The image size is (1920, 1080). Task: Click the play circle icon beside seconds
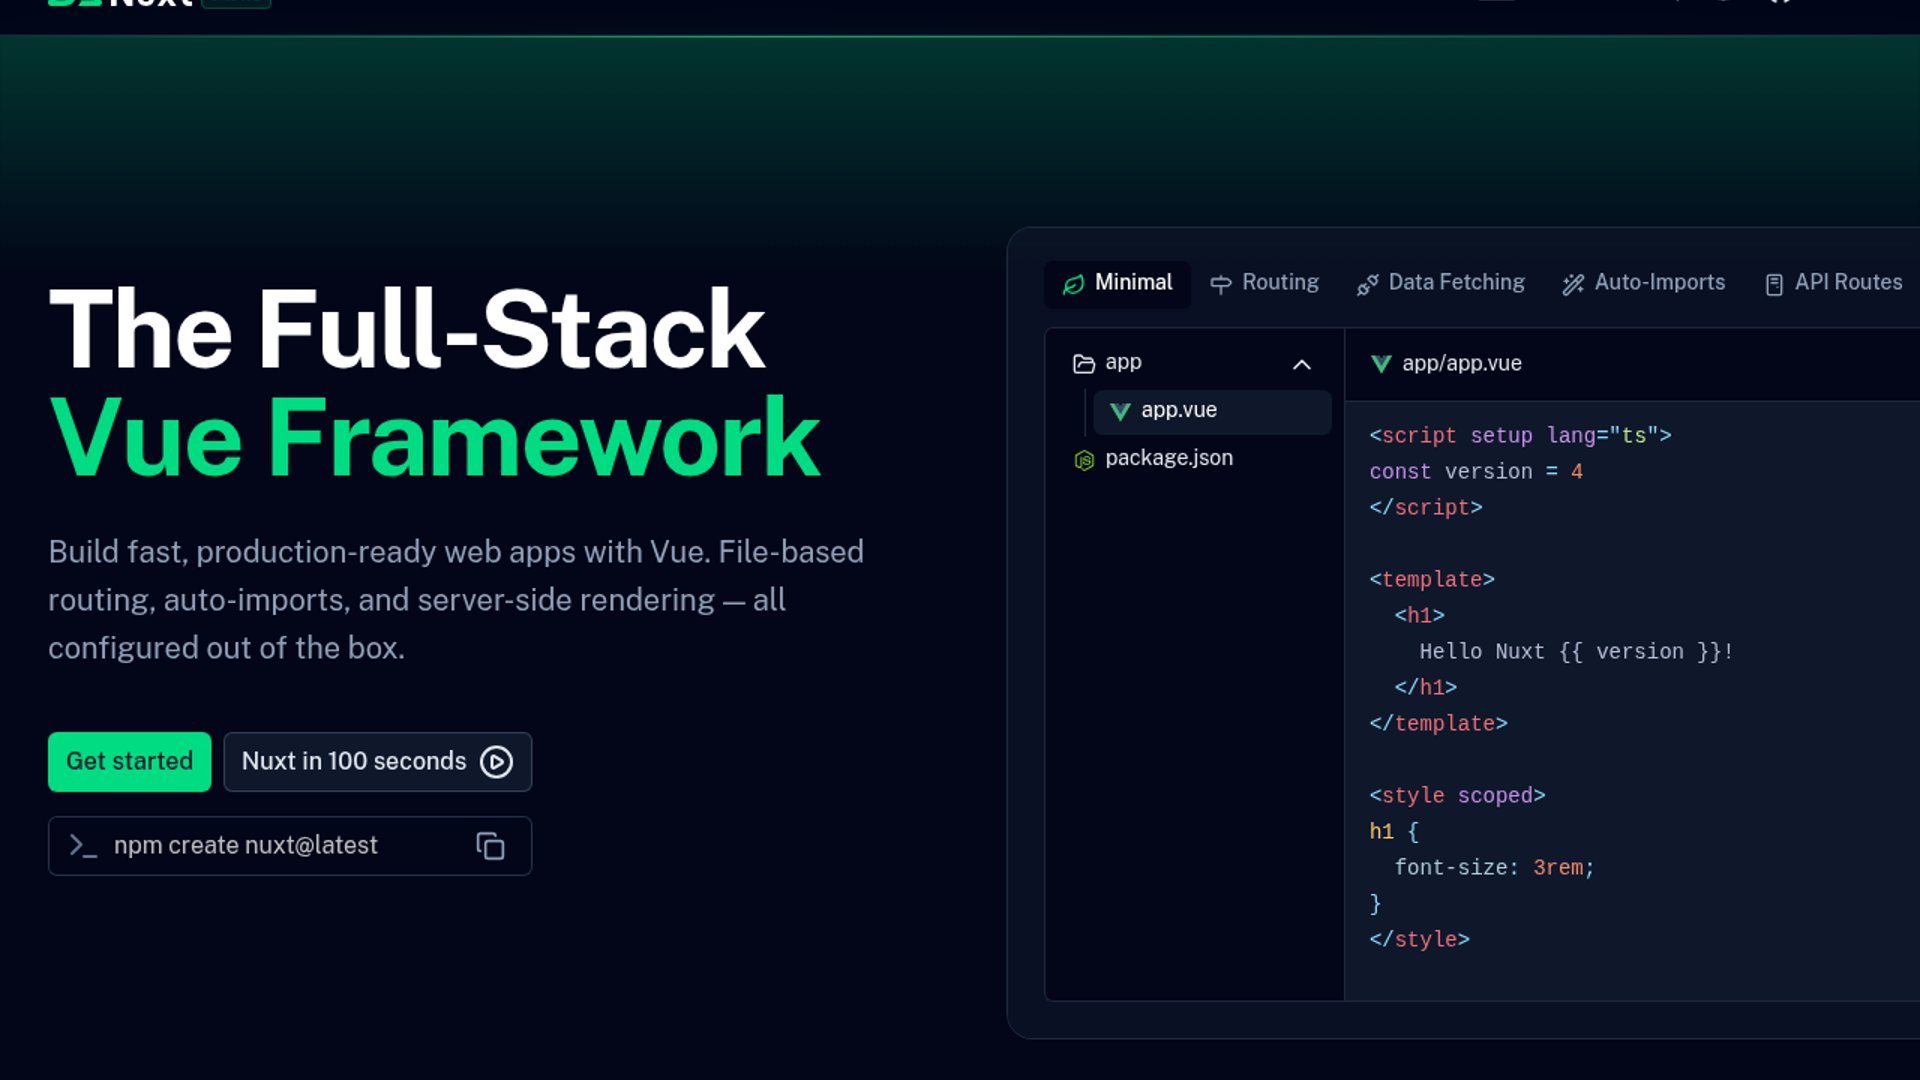point(496,762)
